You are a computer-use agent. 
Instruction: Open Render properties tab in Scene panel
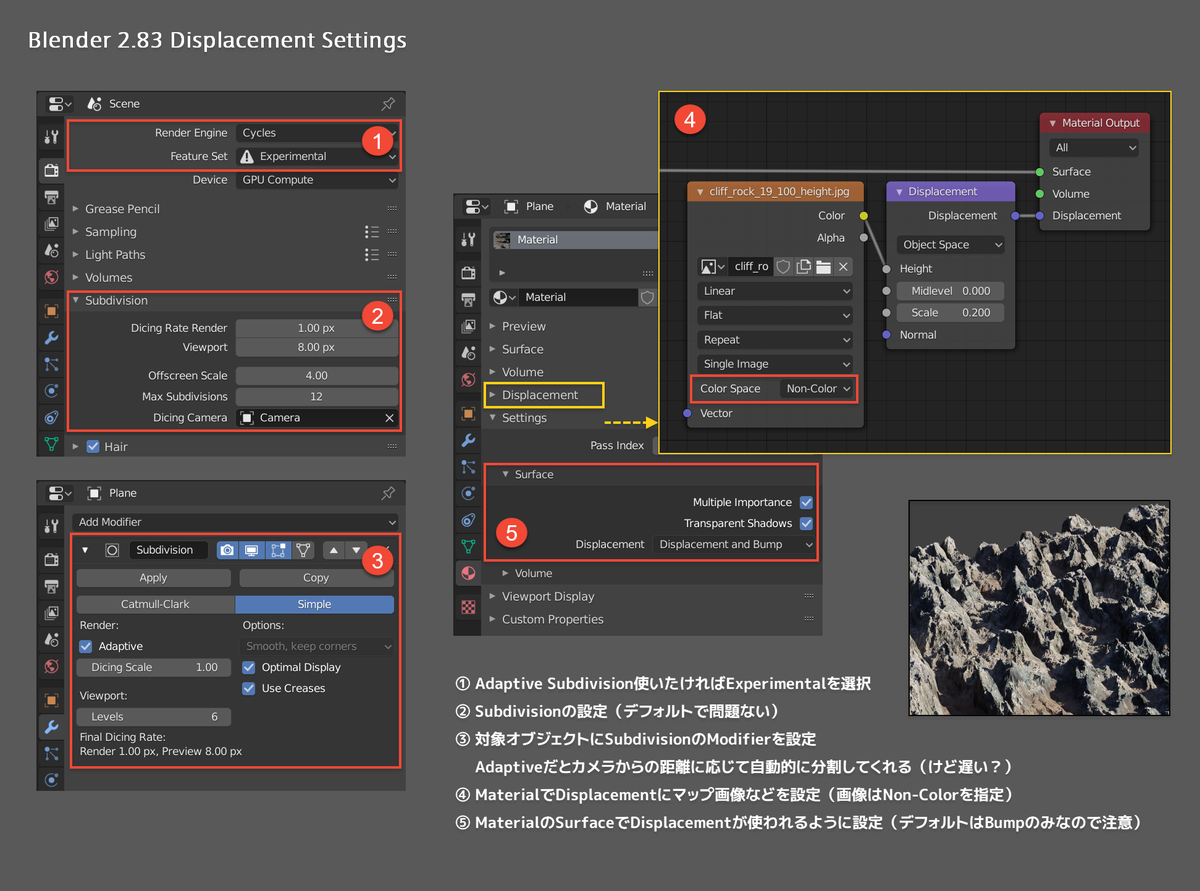51,171
